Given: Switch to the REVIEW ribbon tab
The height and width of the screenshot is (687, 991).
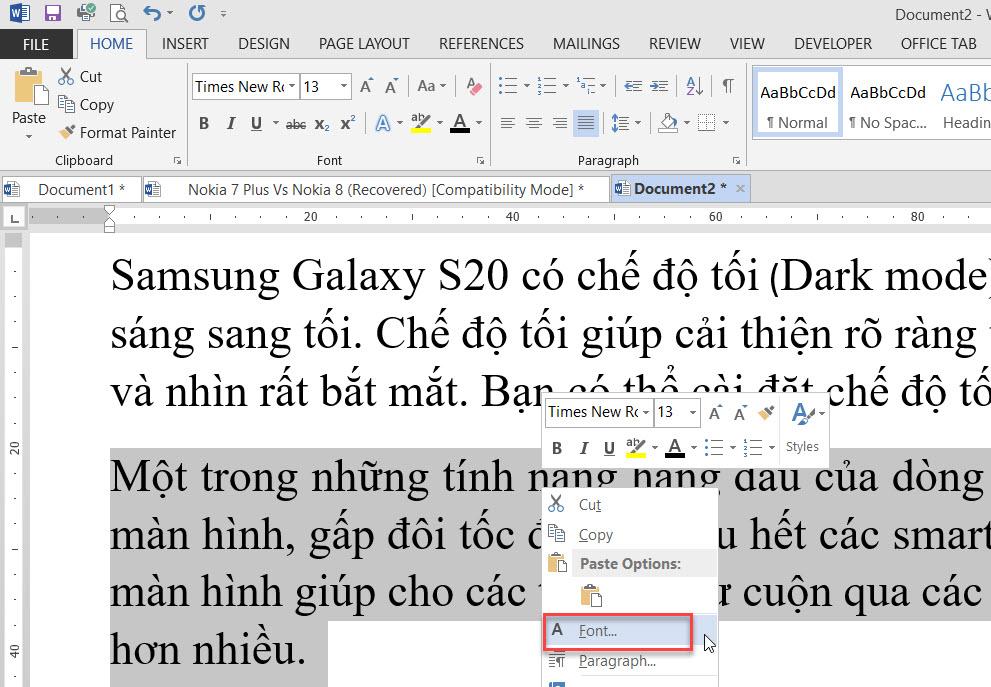Looking at the screenshot, I should point(674,44).
